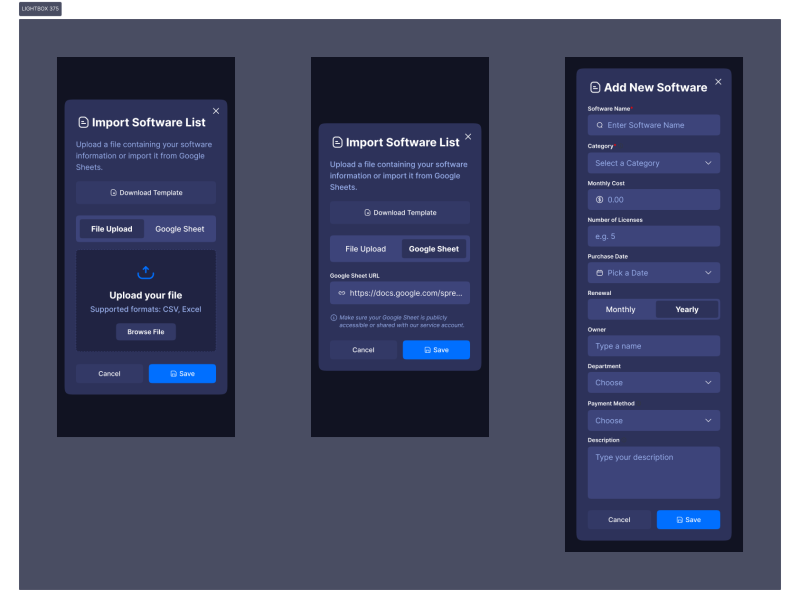This screenshot has height=609, width=800.
Task: Open the Department Choose dropdown
Action: click(654, 383)
